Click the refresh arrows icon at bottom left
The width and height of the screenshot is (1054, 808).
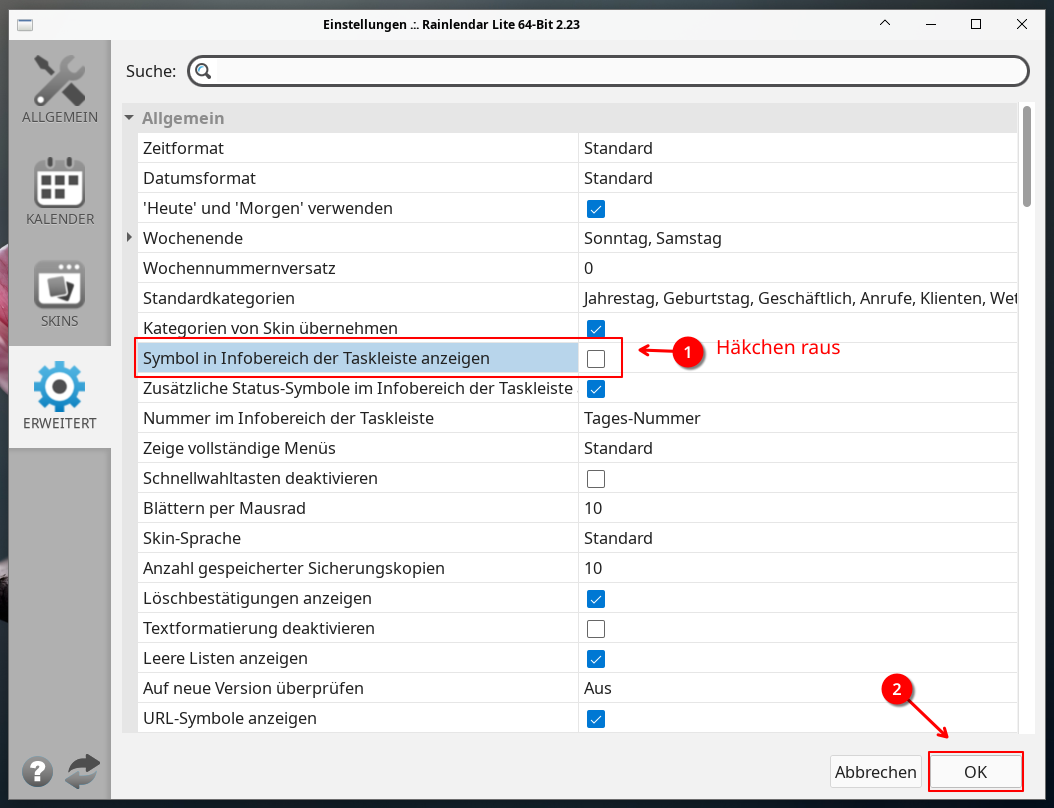pyautogui.click(x=83, y=771)
